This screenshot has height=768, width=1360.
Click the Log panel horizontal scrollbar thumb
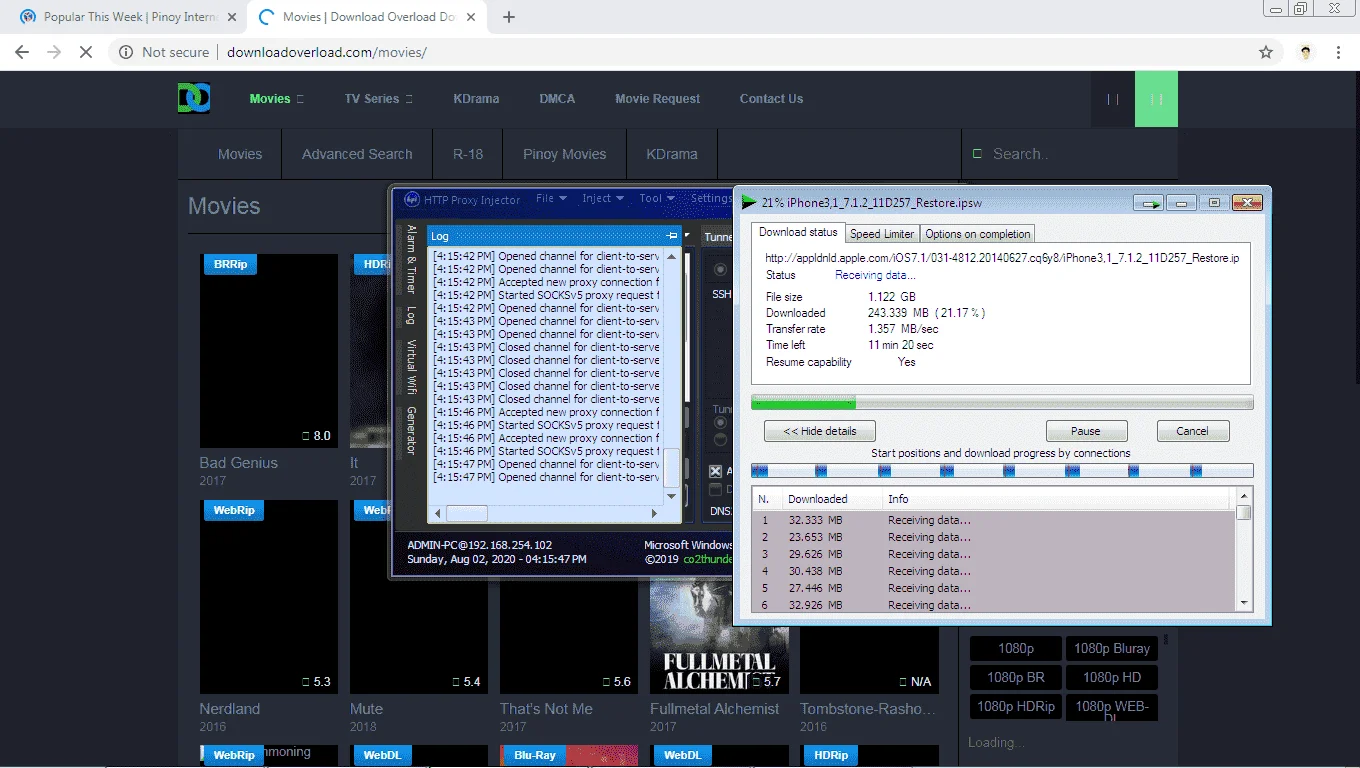(466, 514)
